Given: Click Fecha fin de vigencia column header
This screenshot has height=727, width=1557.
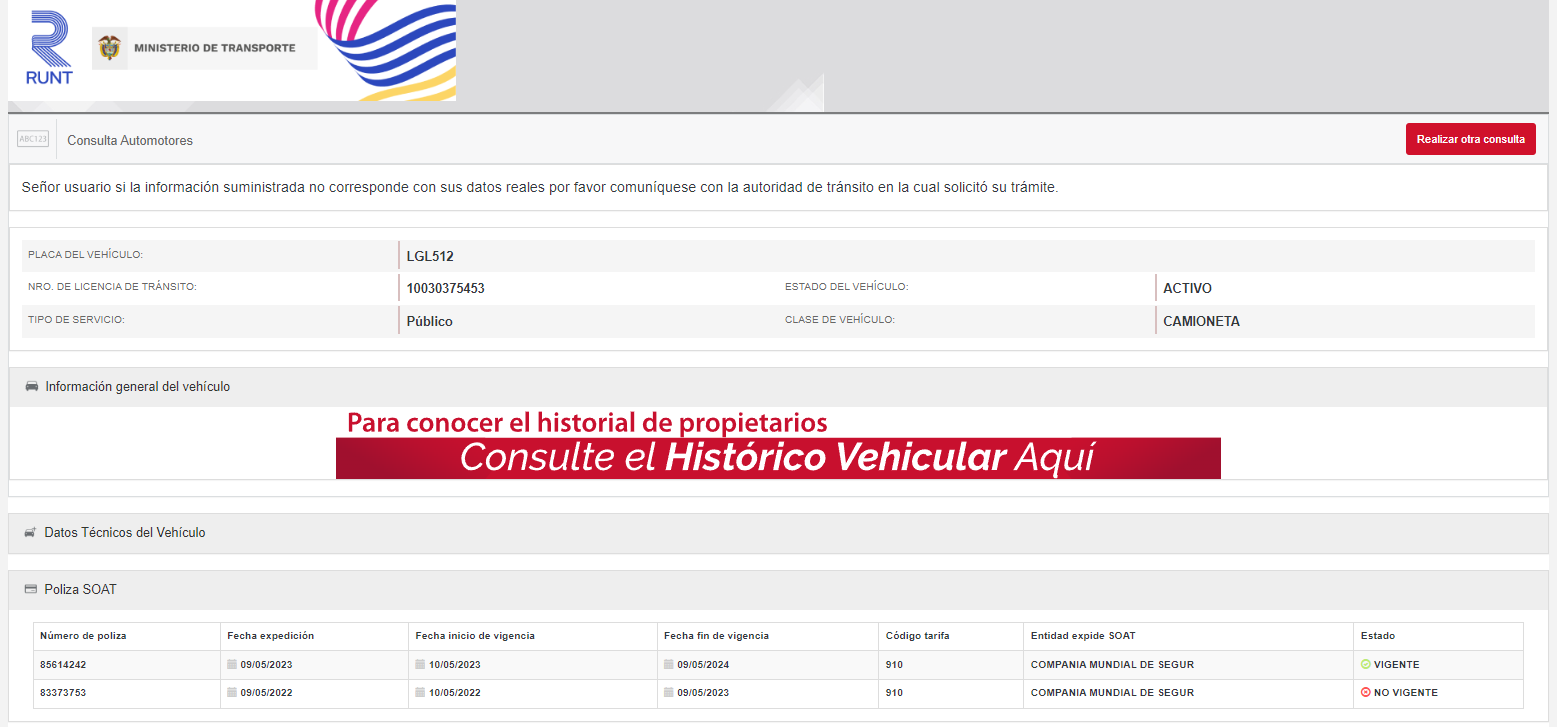Looking at the screenshot, I should pyautogui.click(x=716, y=636).
